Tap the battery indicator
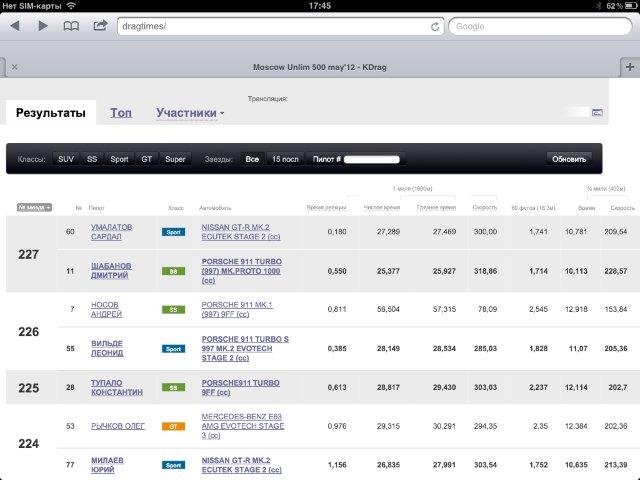This screenshot has width=640, height=480. 631,6
